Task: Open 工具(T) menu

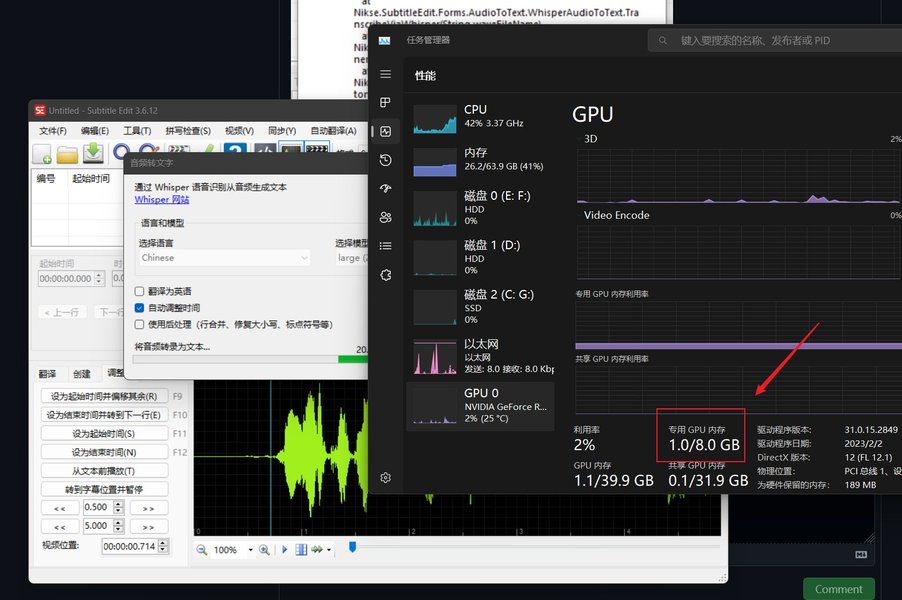Action: pos(137,131)
